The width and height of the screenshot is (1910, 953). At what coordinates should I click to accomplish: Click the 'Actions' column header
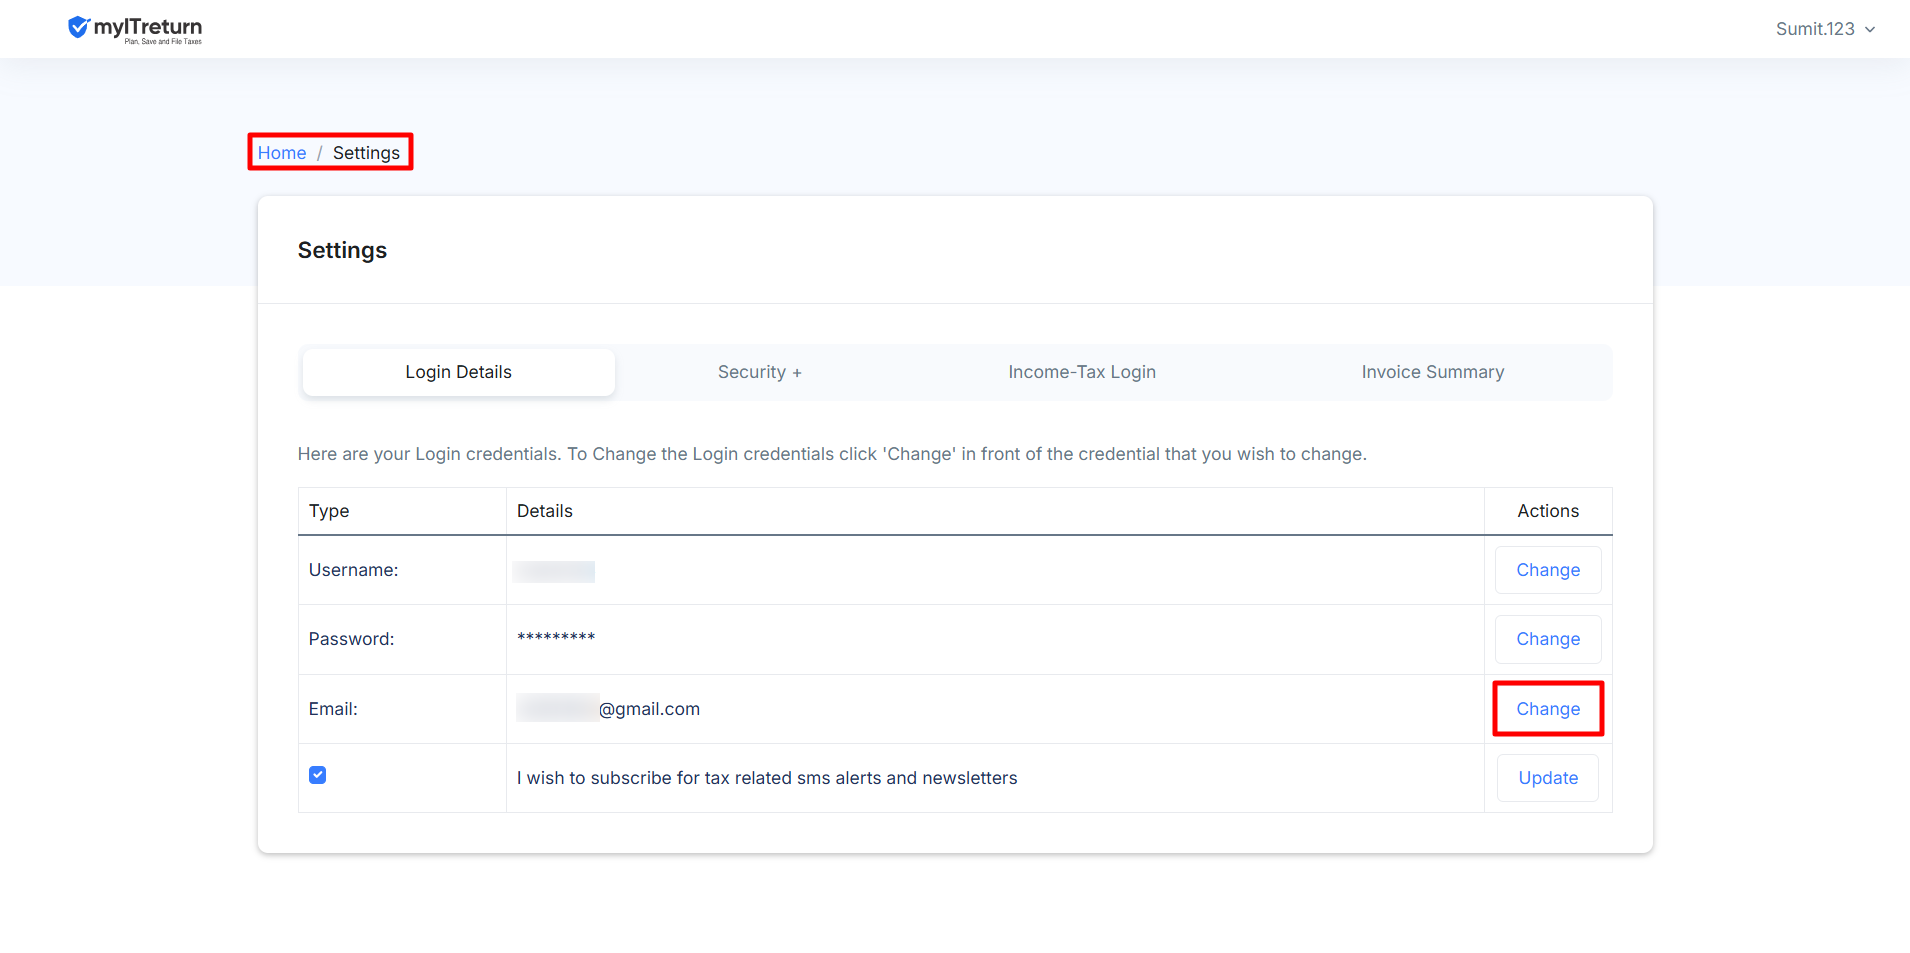coord(1548,511)
